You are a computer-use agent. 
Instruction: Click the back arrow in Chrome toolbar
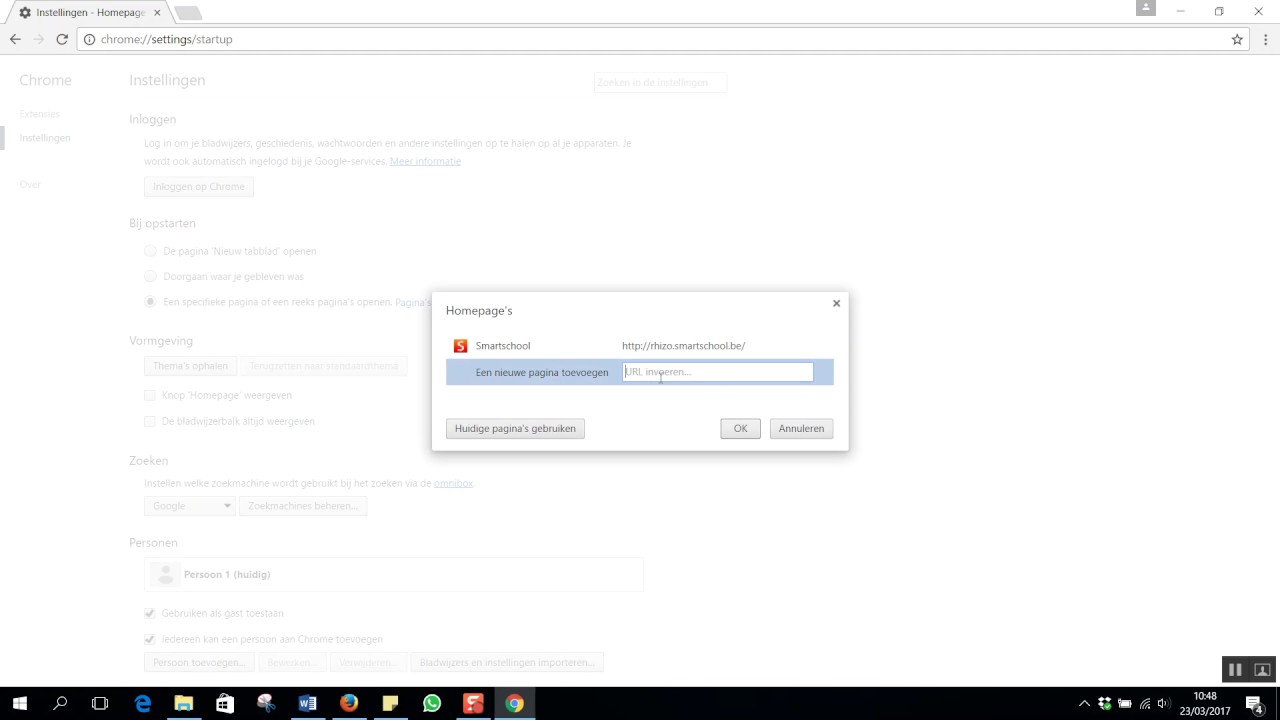click(15, 39)
